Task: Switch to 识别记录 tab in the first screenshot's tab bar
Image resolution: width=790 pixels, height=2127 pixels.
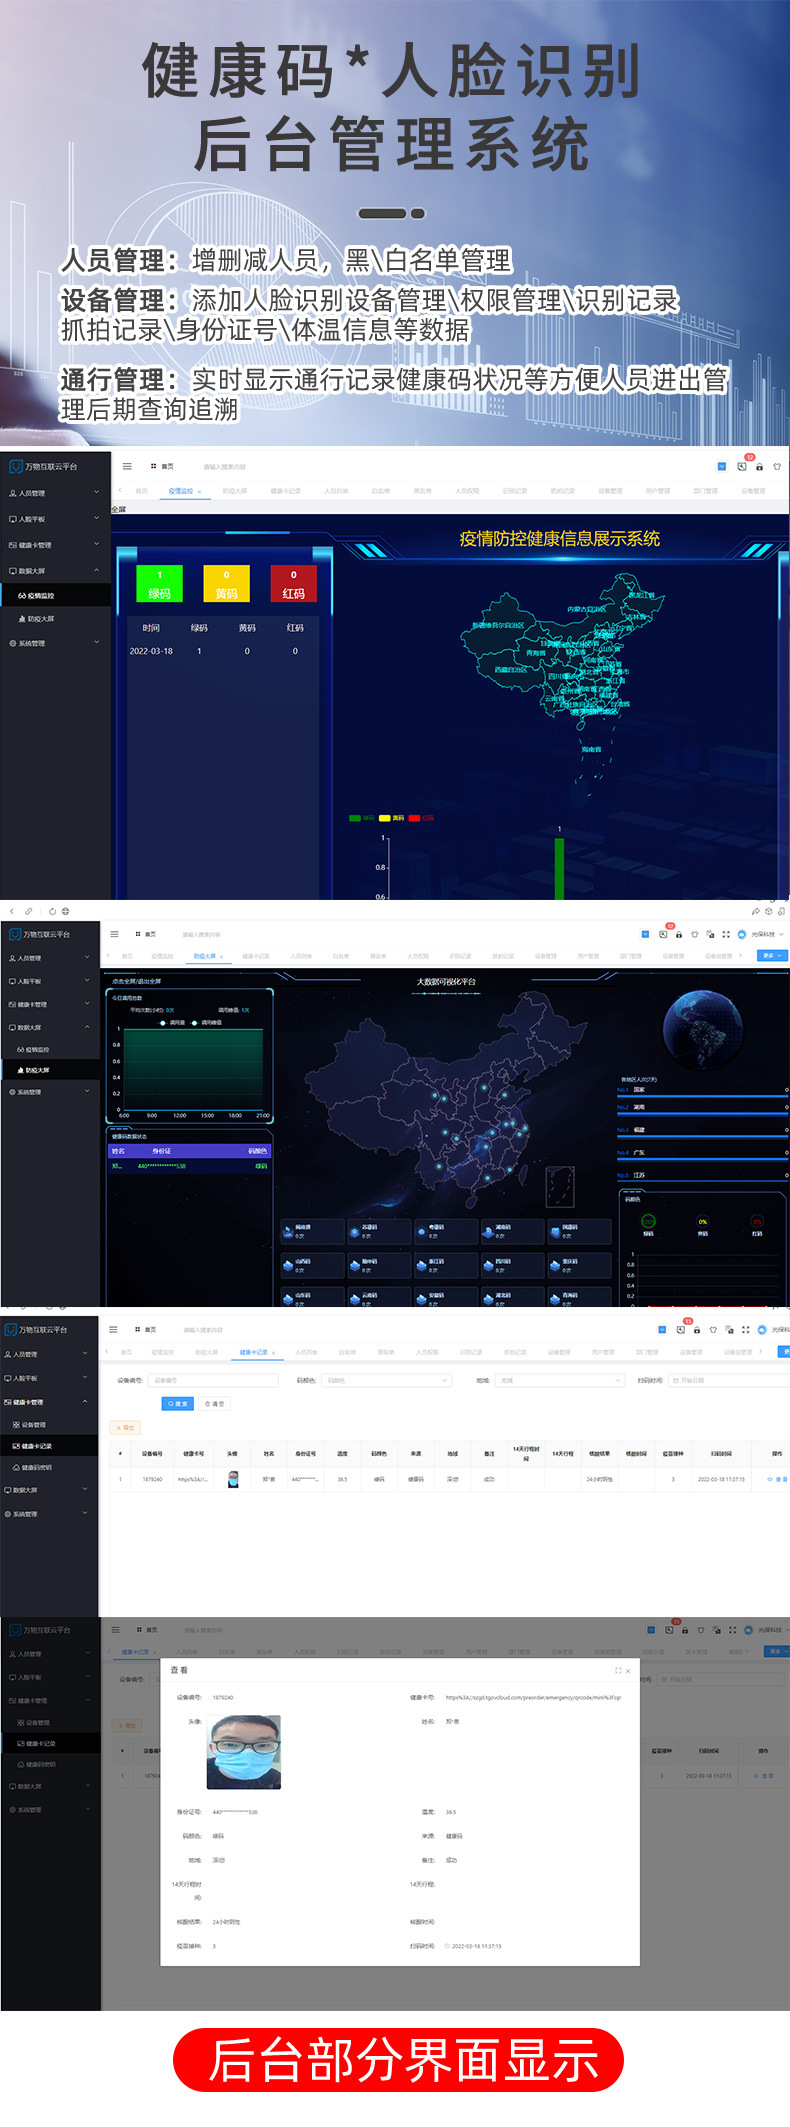Action: 515,491
